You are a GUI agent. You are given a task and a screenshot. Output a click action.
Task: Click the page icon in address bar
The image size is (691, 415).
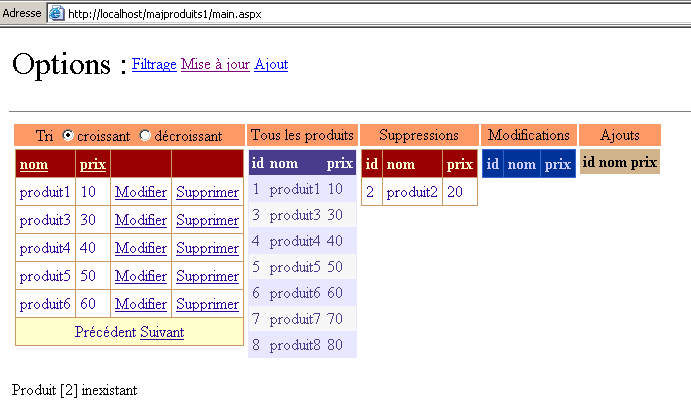[x=56, y=13]
